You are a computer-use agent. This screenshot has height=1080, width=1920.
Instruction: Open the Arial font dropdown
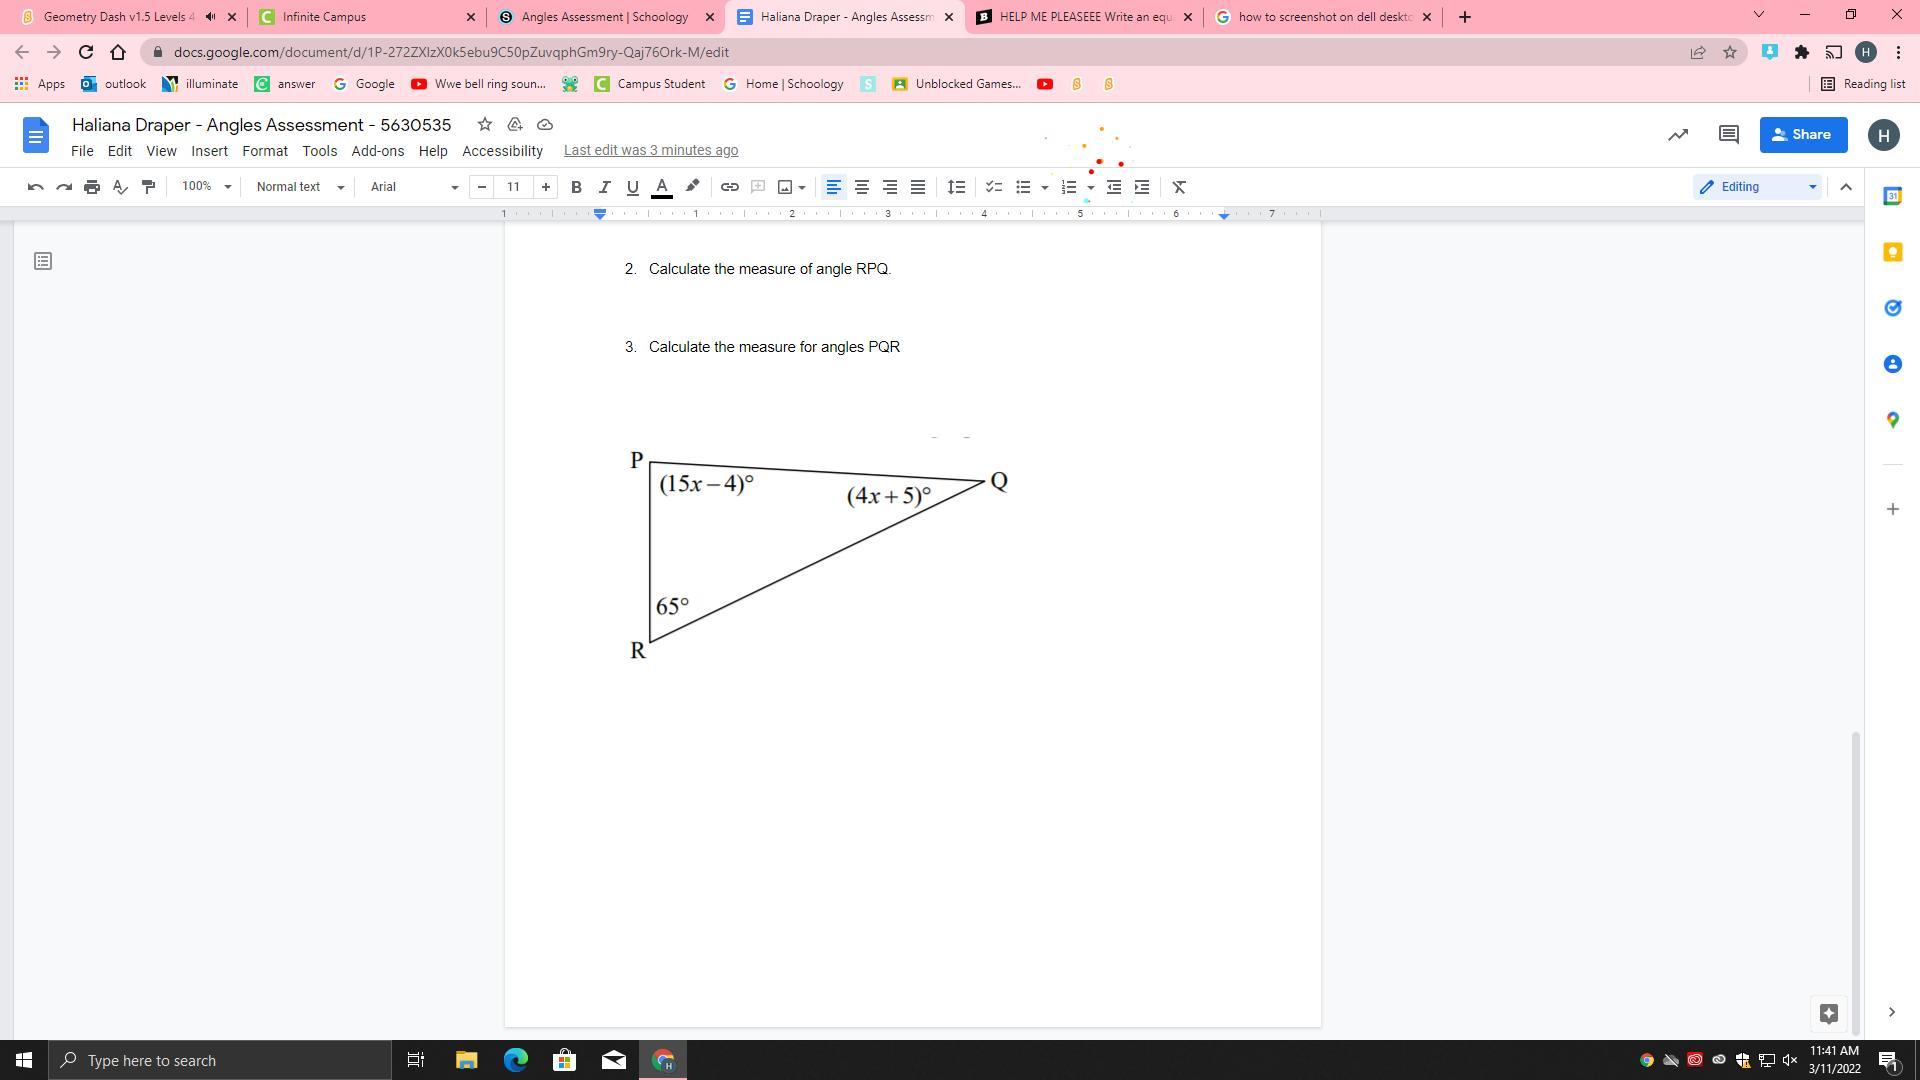413,187
